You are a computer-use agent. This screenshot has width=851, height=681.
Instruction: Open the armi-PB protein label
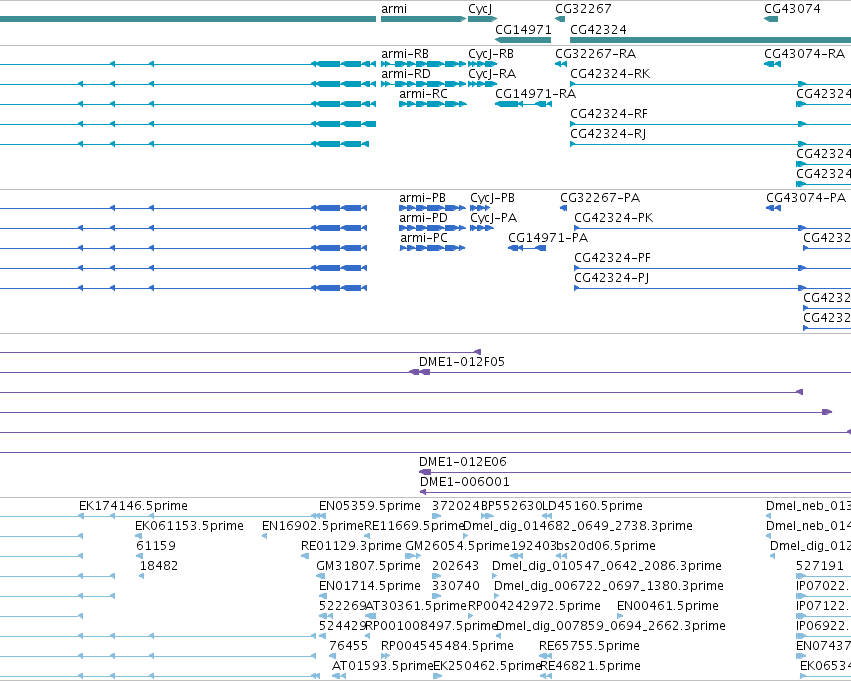[422, 198]
